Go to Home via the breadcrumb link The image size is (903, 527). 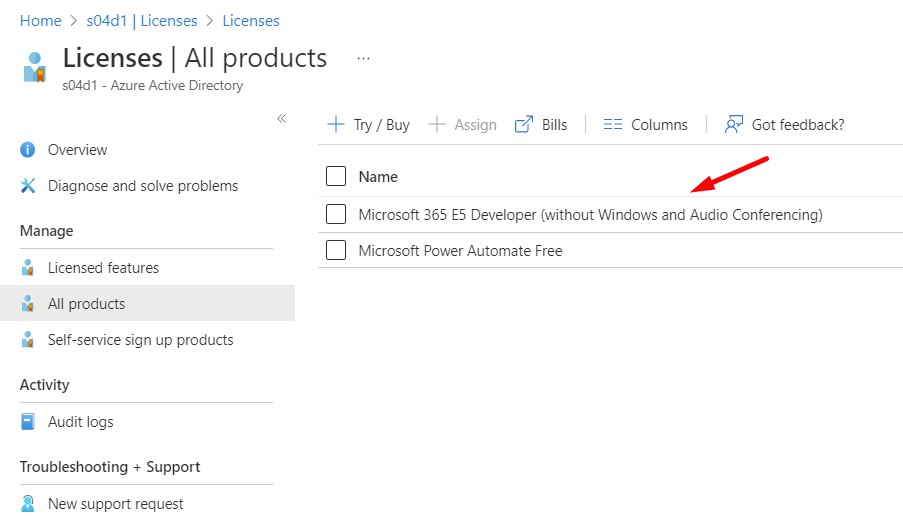[x=40, y=20]
